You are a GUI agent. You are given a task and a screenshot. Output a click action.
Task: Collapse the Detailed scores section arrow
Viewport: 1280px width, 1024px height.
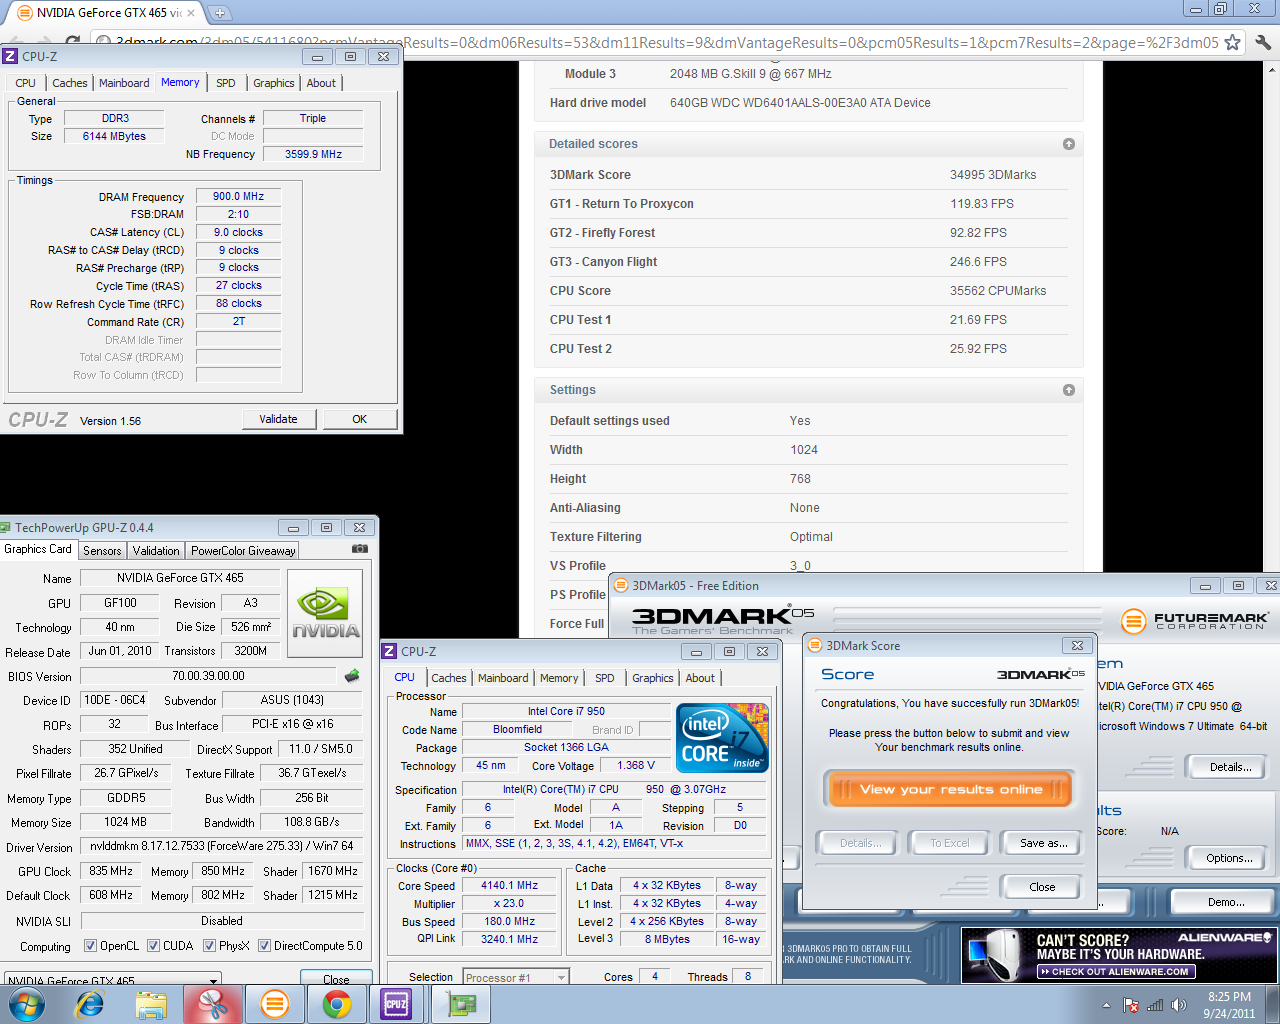pos(1069,144)
